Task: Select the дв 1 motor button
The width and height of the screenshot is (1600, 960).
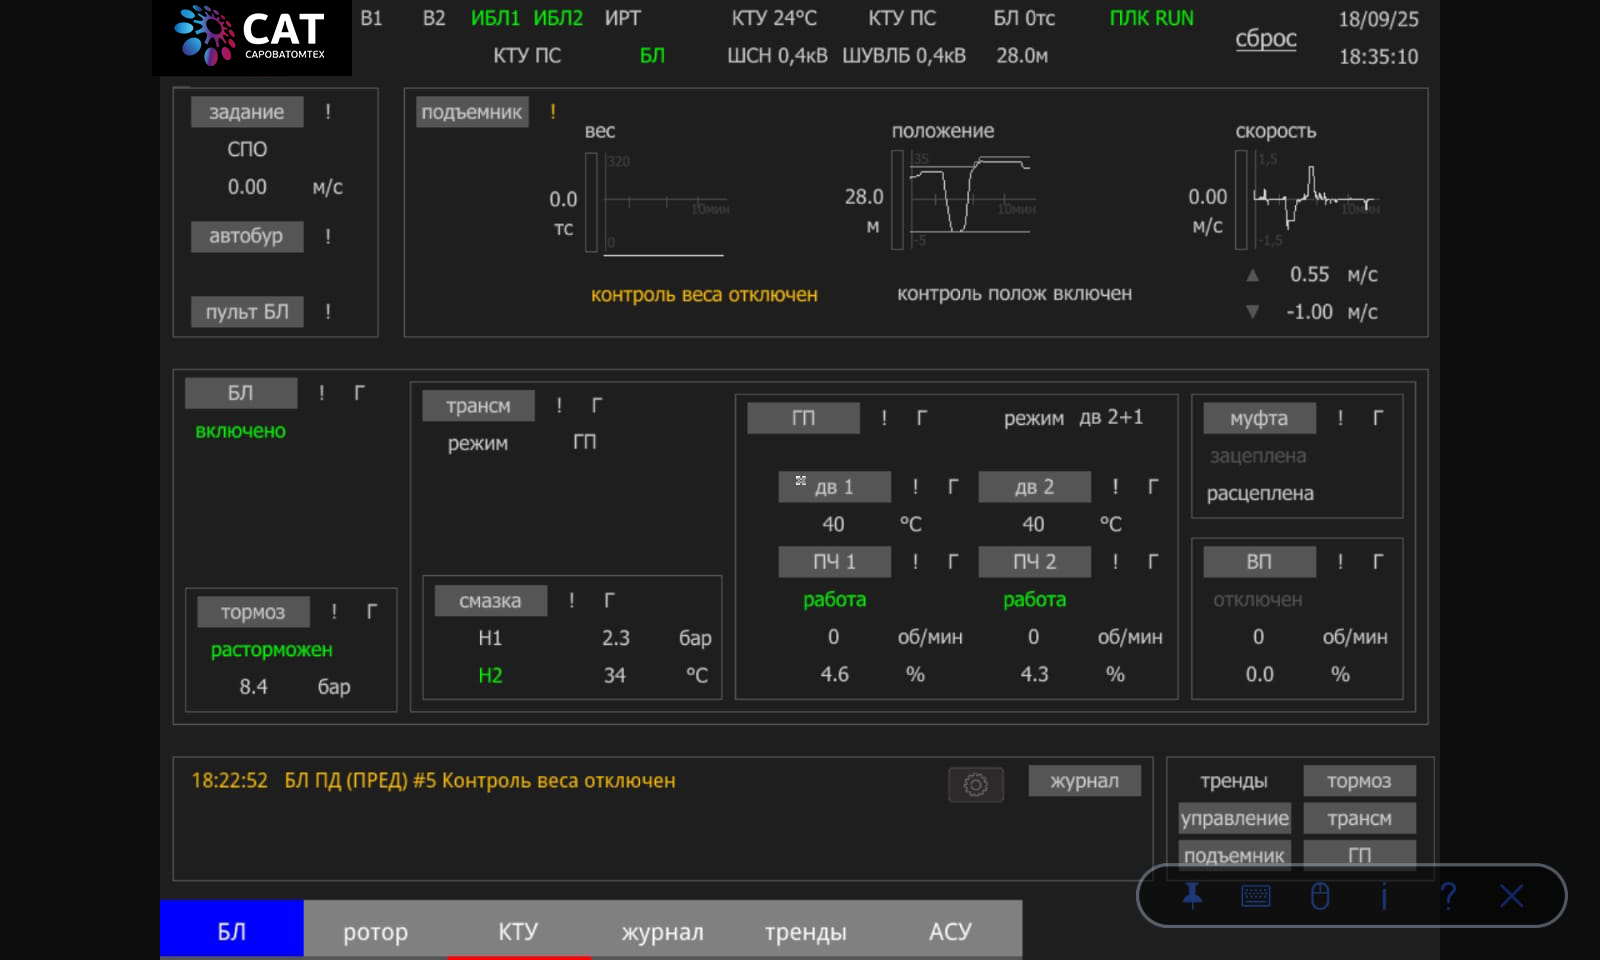Action: (x=835, y=487)
